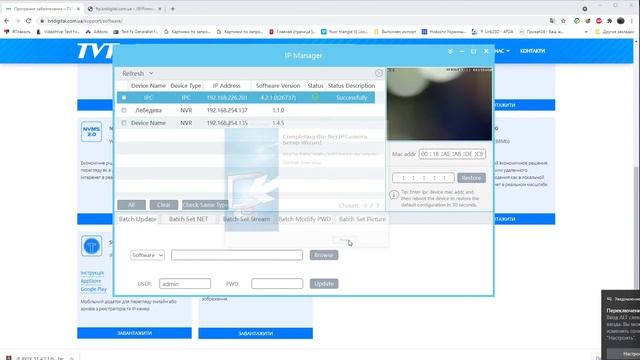
Task: Open the Выполнен импорт bookmark folder
Action: [395, 31]
